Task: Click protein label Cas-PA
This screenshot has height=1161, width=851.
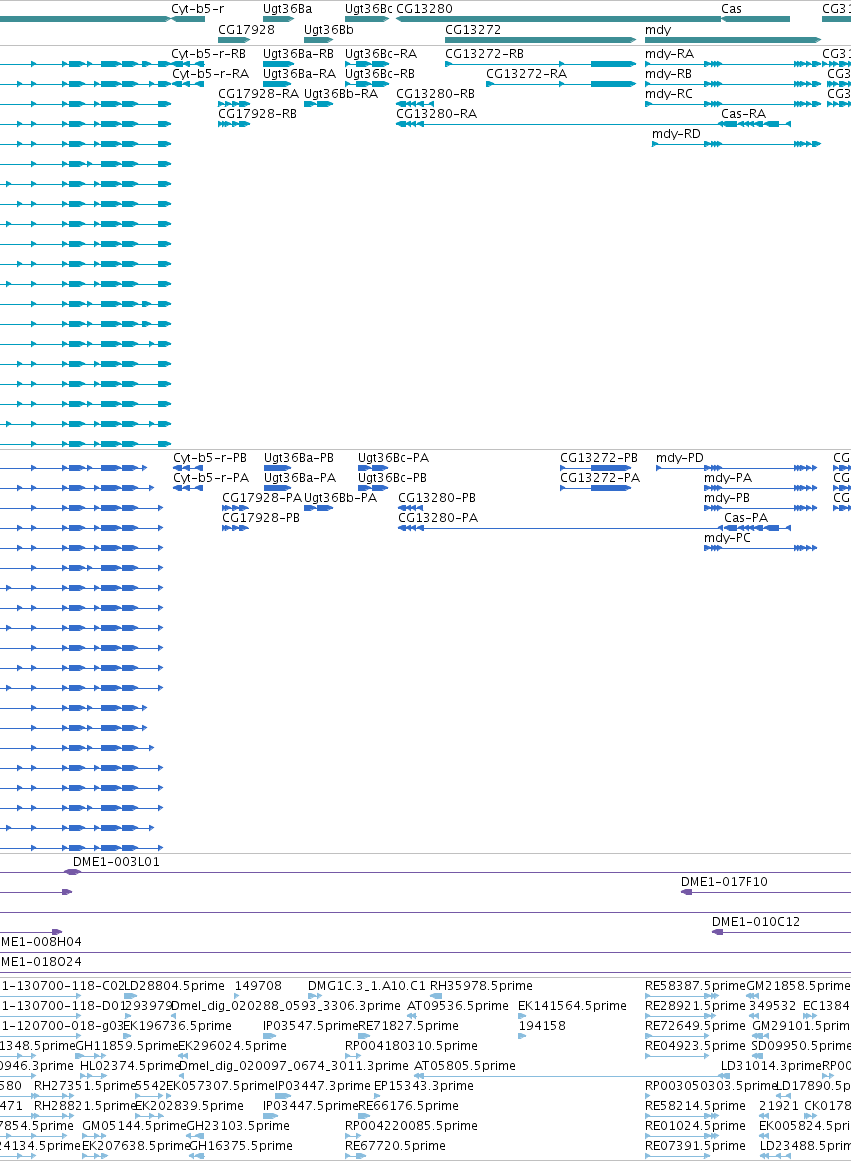Action: 746,518
